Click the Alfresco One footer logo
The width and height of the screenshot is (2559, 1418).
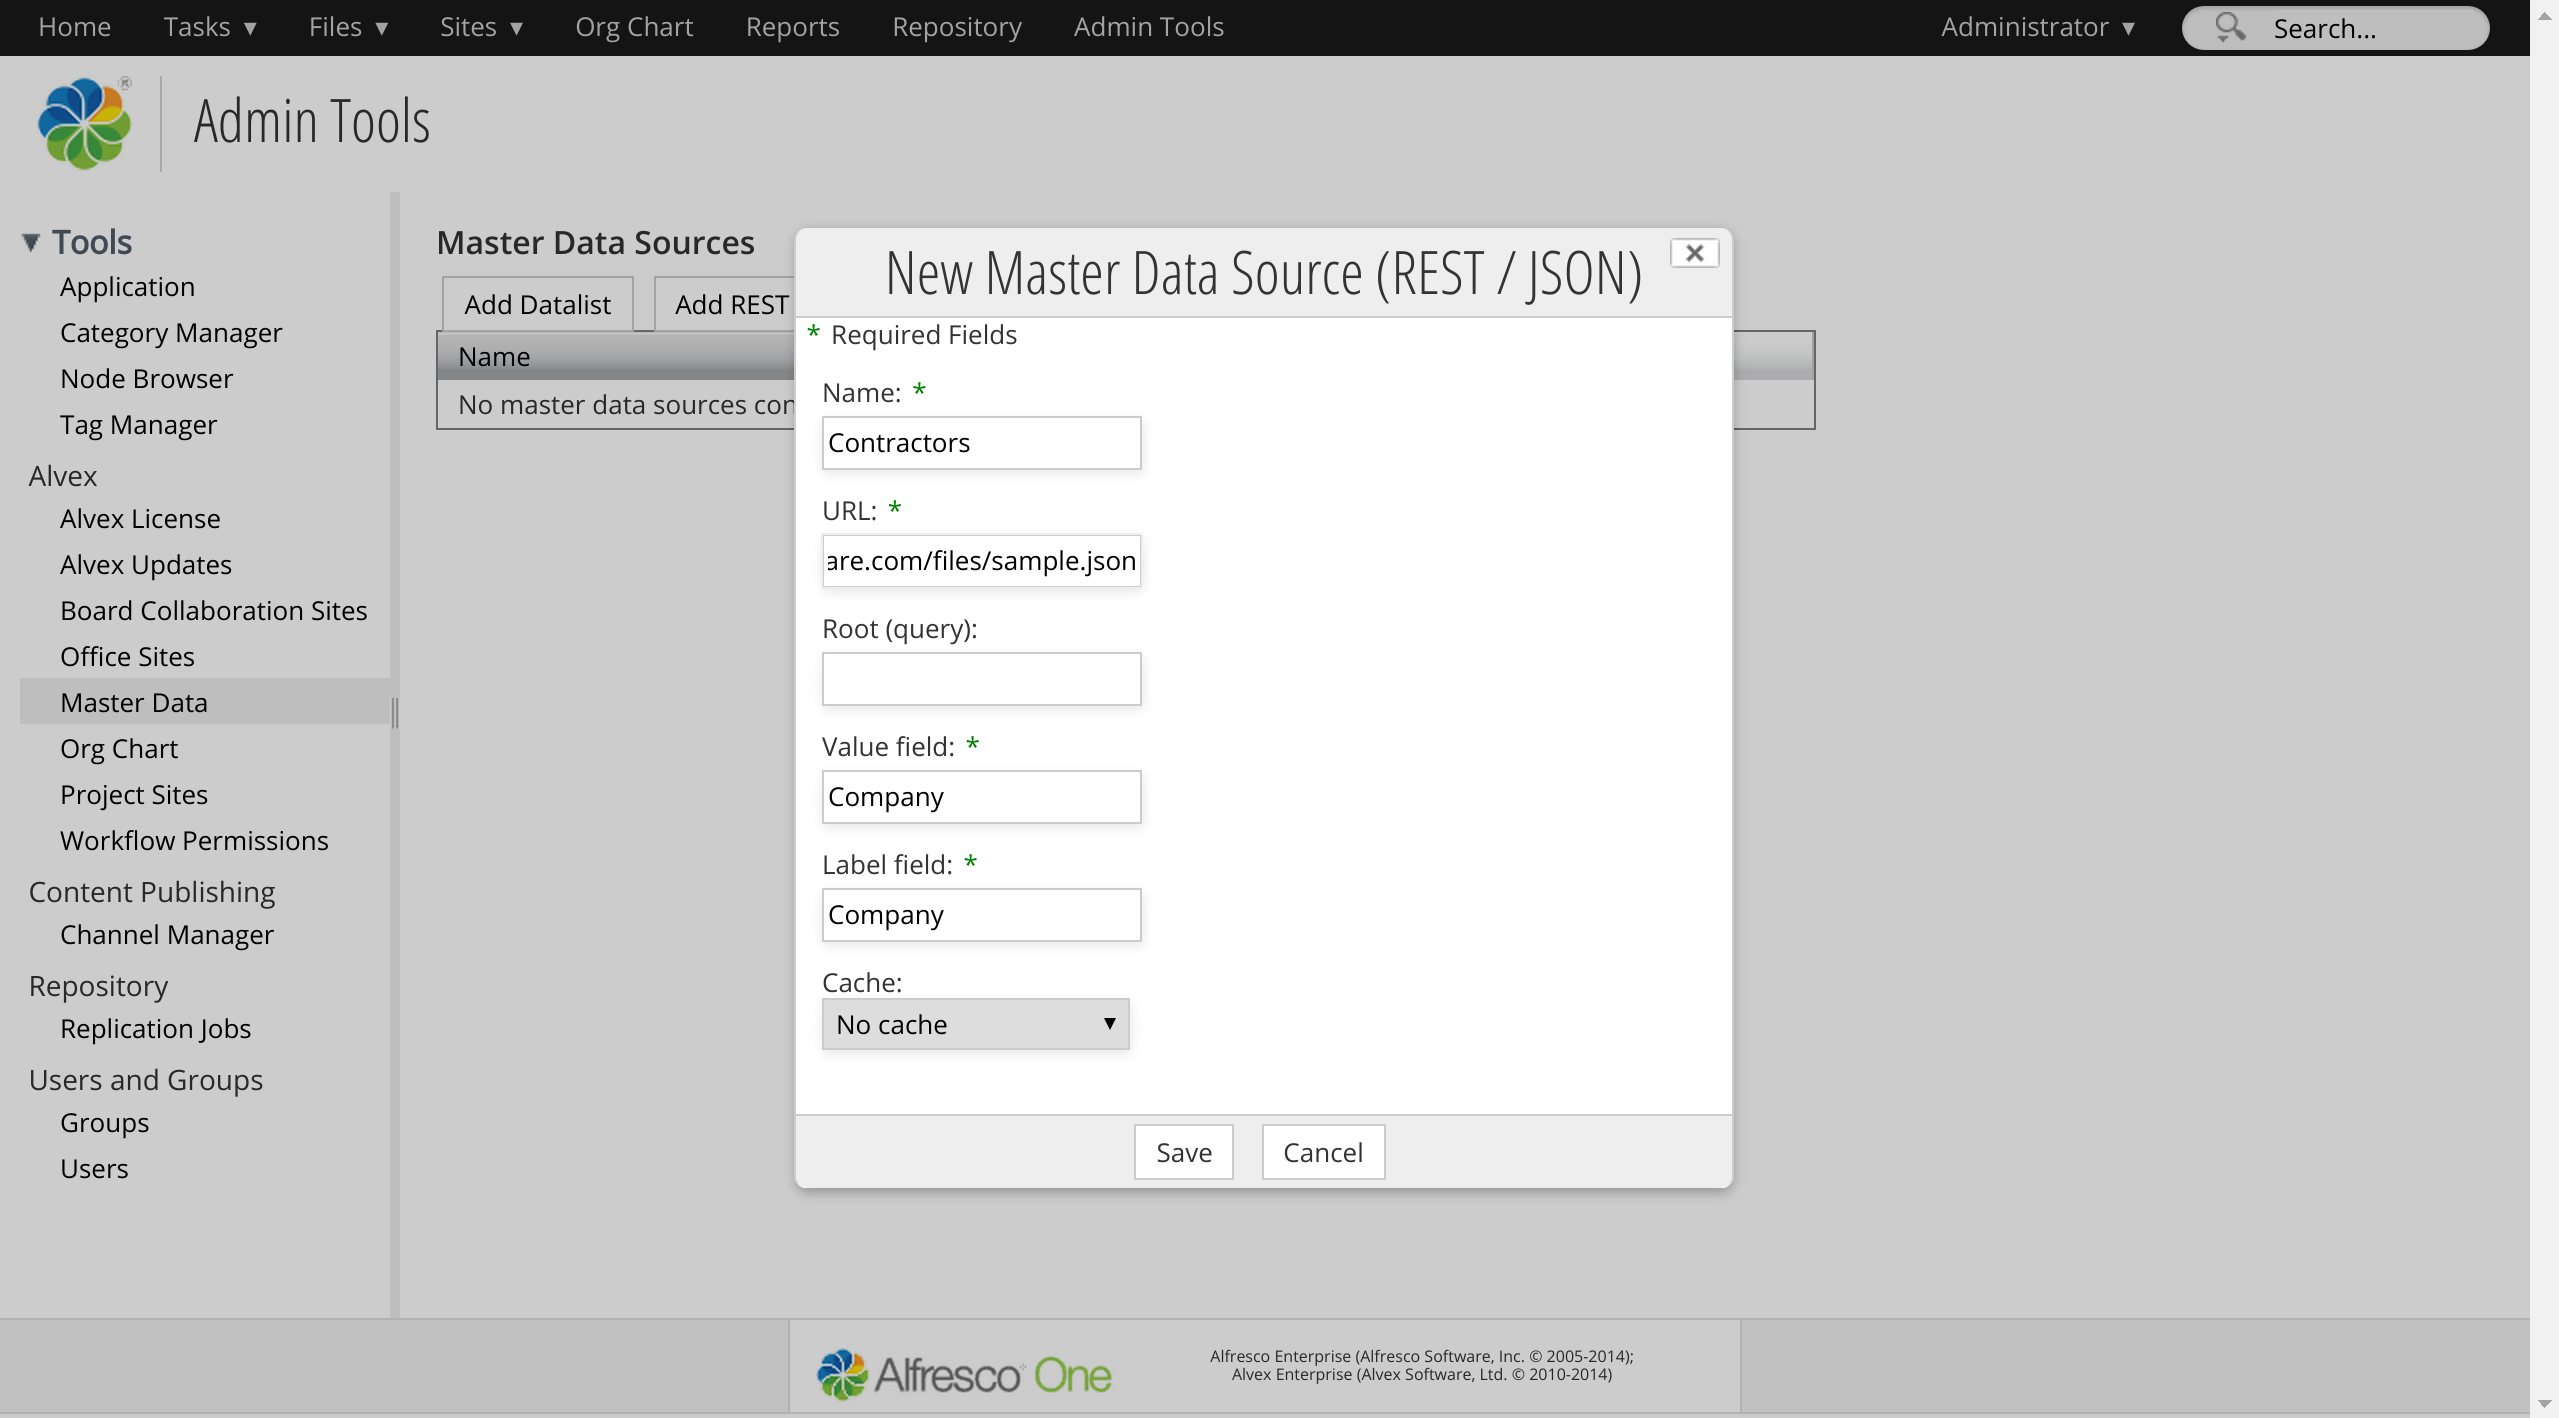pyautogui.click(x=963, y=1374)
